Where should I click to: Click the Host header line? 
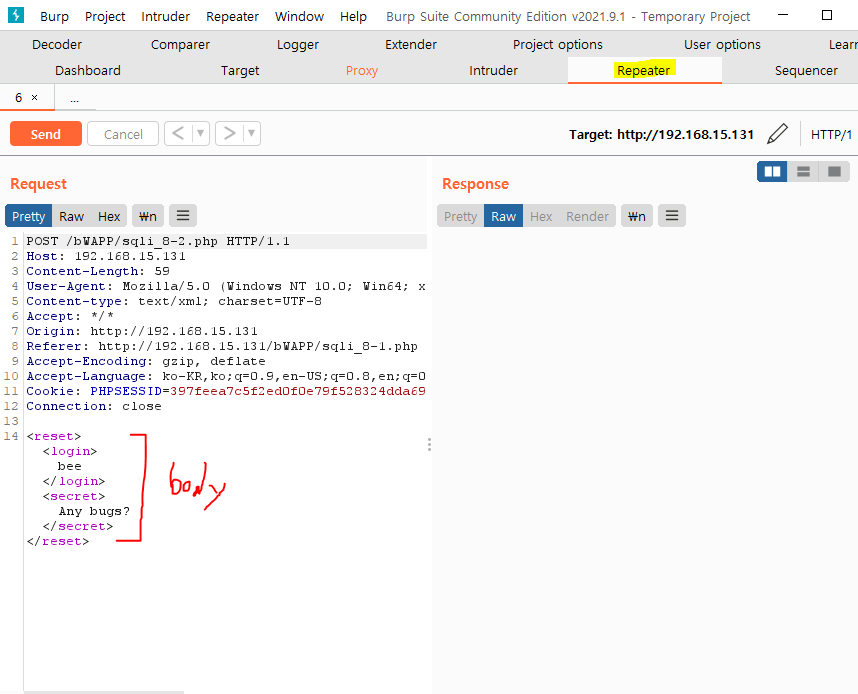(x=106, y=256)
